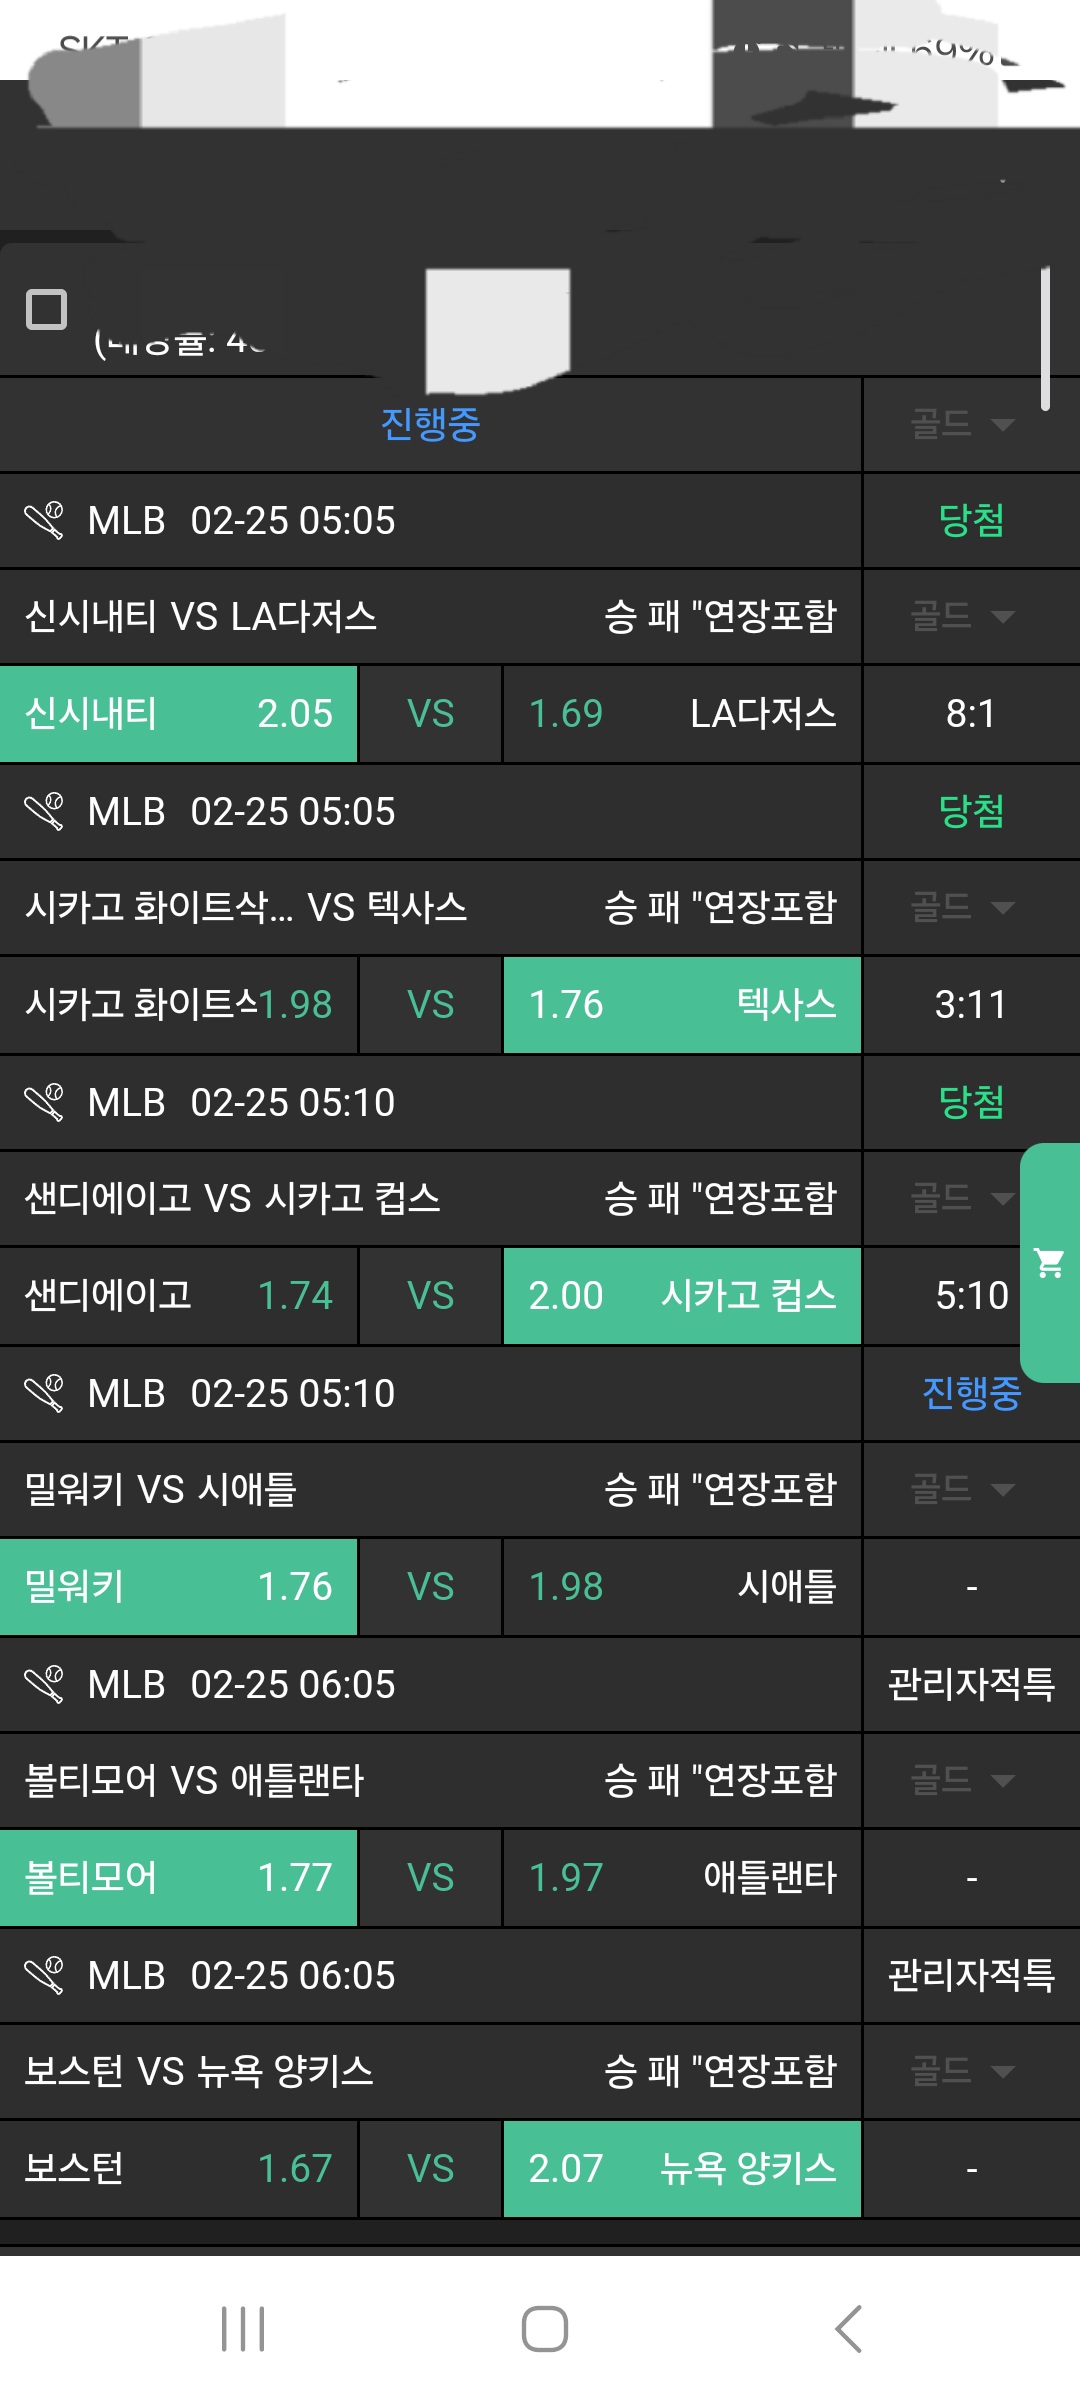The image size is (1080, 2400).
Task: Choose 뉴욕 양키스 at 2.07 odds
Action: point(682,2169)
